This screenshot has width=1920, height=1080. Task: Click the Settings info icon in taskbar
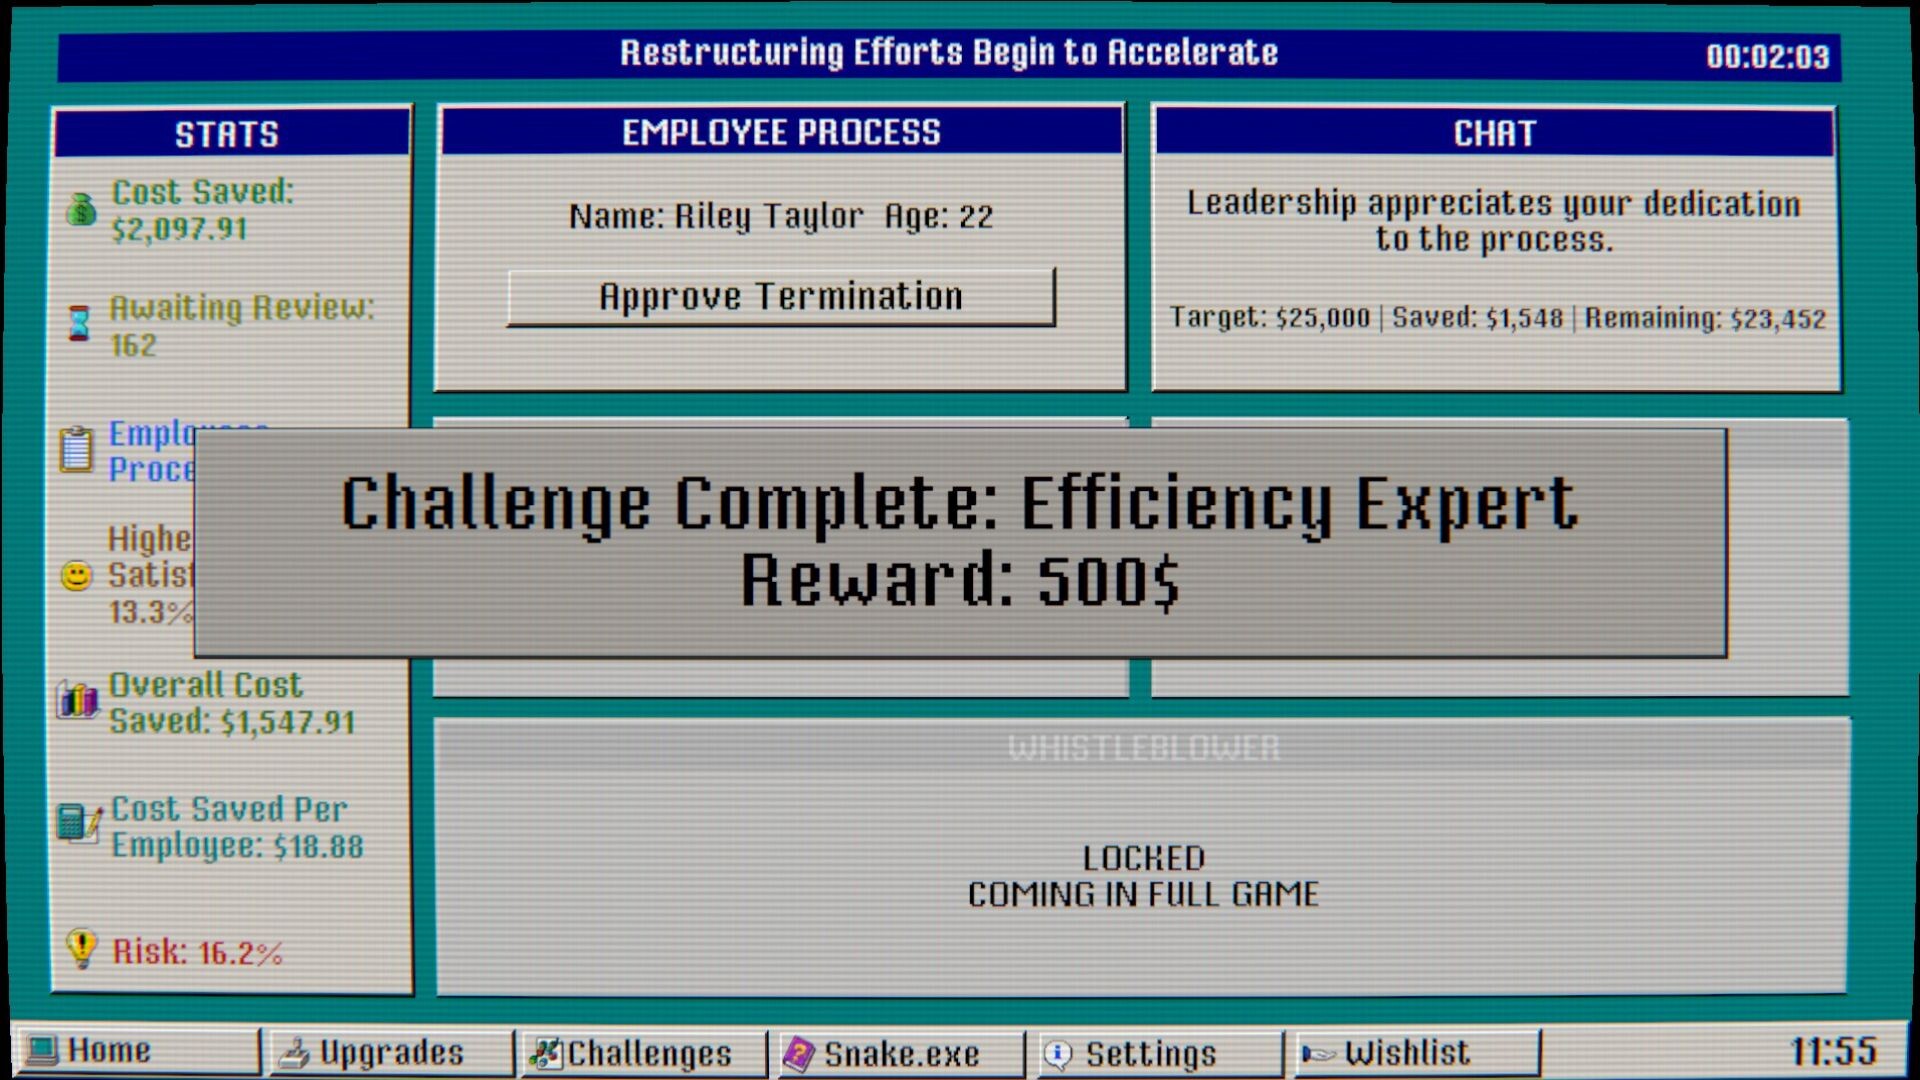[x=1057, y=1054]
